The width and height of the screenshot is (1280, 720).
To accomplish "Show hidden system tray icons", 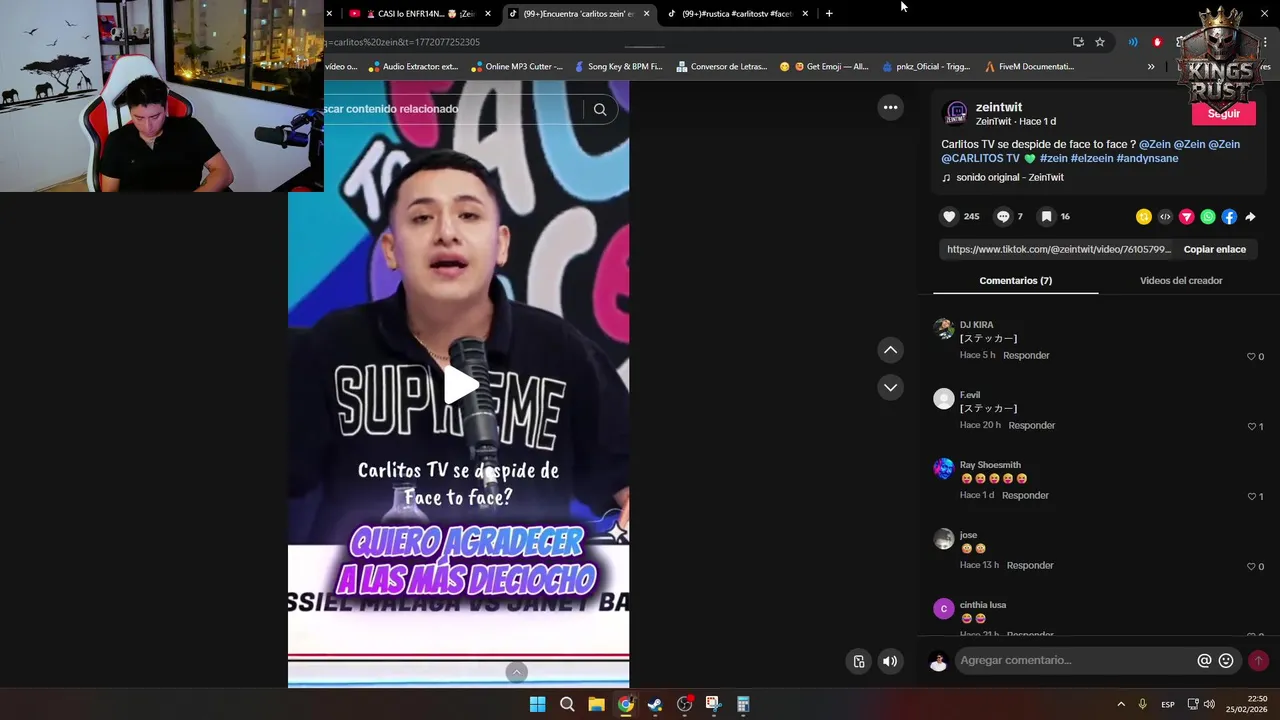I will click(x=1121, y=704).
